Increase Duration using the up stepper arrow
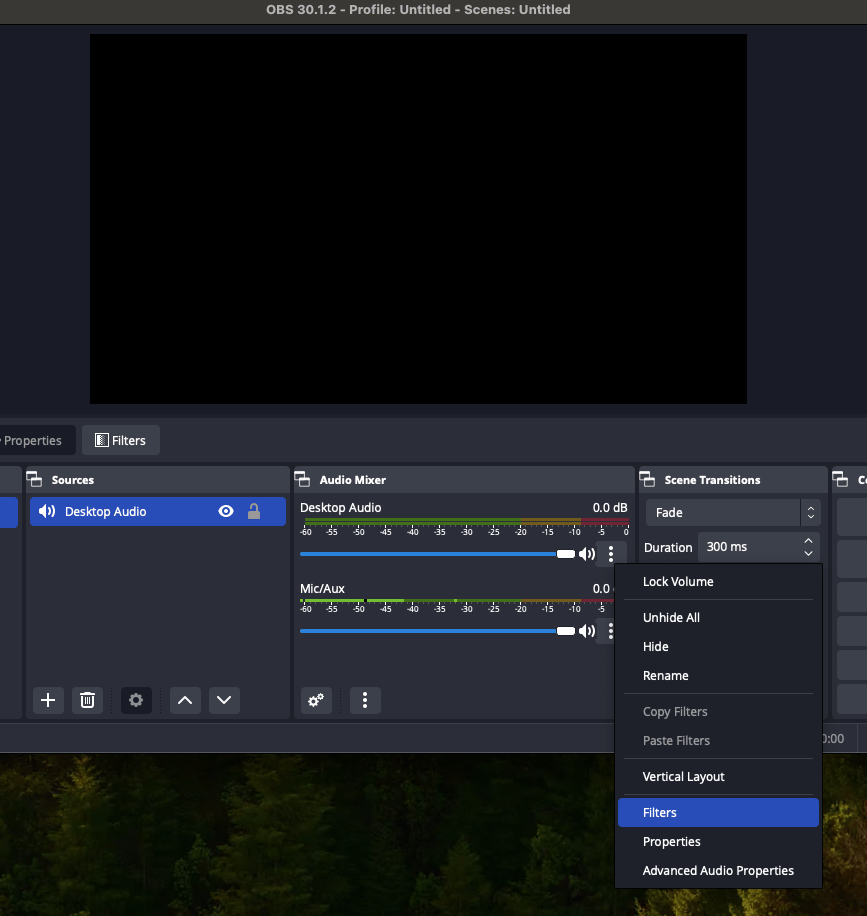 808,540
